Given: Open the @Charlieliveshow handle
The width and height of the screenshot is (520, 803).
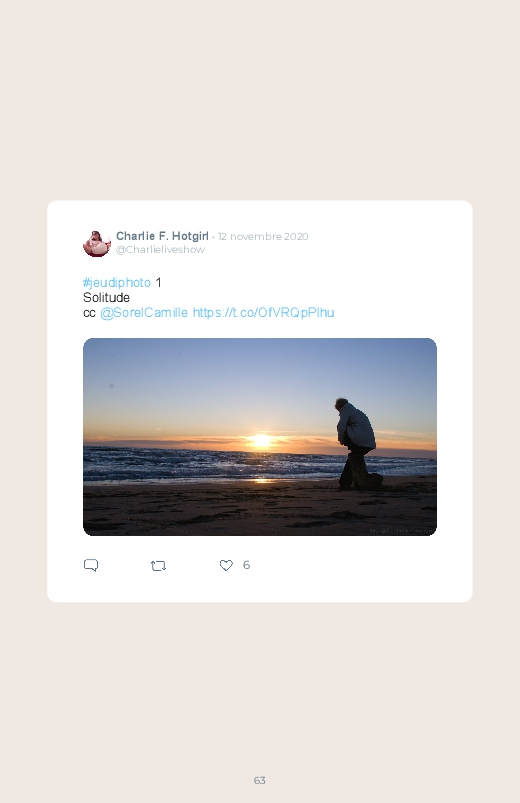Looking at the screenshot, I should 160,249.
